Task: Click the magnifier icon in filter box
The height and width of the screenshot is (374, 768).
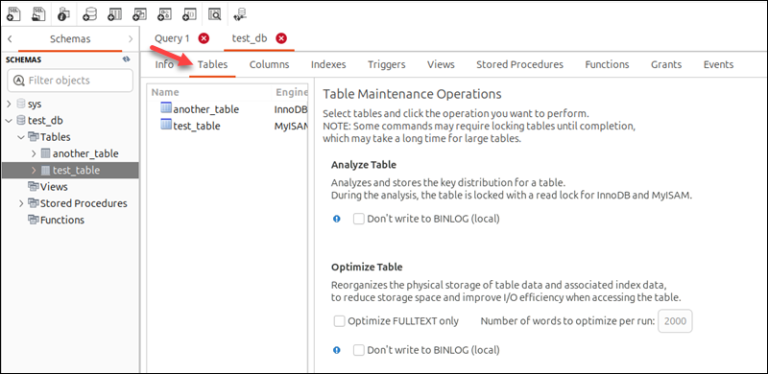Action: 19,80
